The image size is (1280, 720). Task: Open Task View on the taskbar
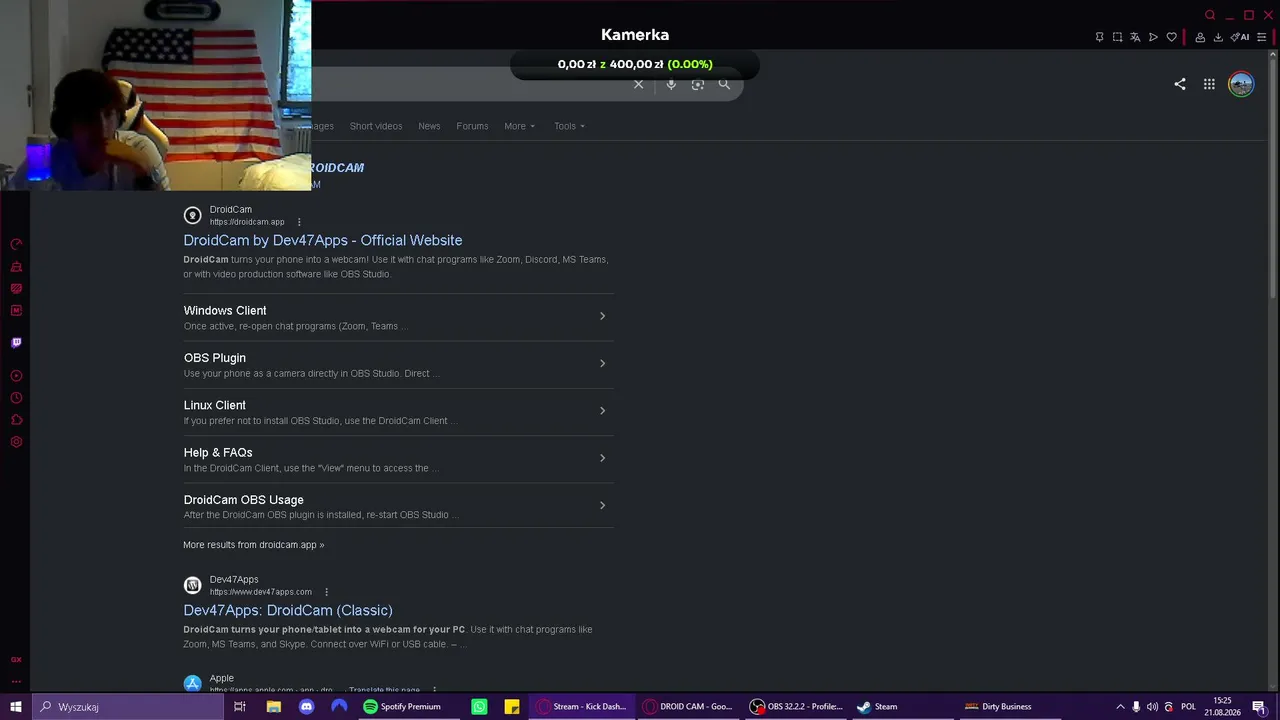pos(240,707)
